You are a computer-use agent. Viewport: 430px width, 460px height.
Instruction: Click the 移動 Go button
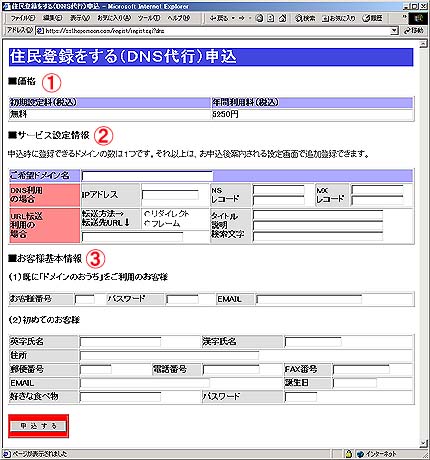click(x=414, y=31)
